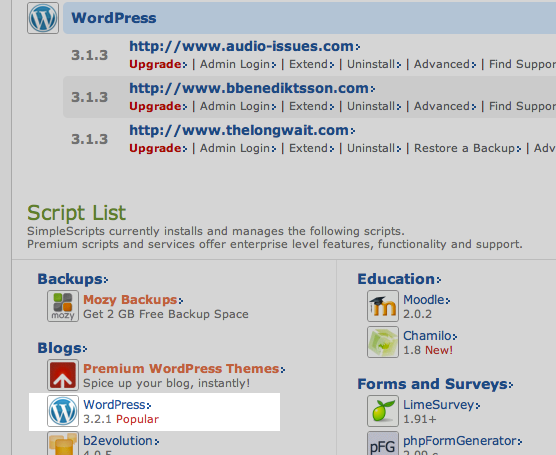Viewport: 556px width, 455px height.
Task: Click the Moodle graduation cap icon
Action: [x=383, y=306]
